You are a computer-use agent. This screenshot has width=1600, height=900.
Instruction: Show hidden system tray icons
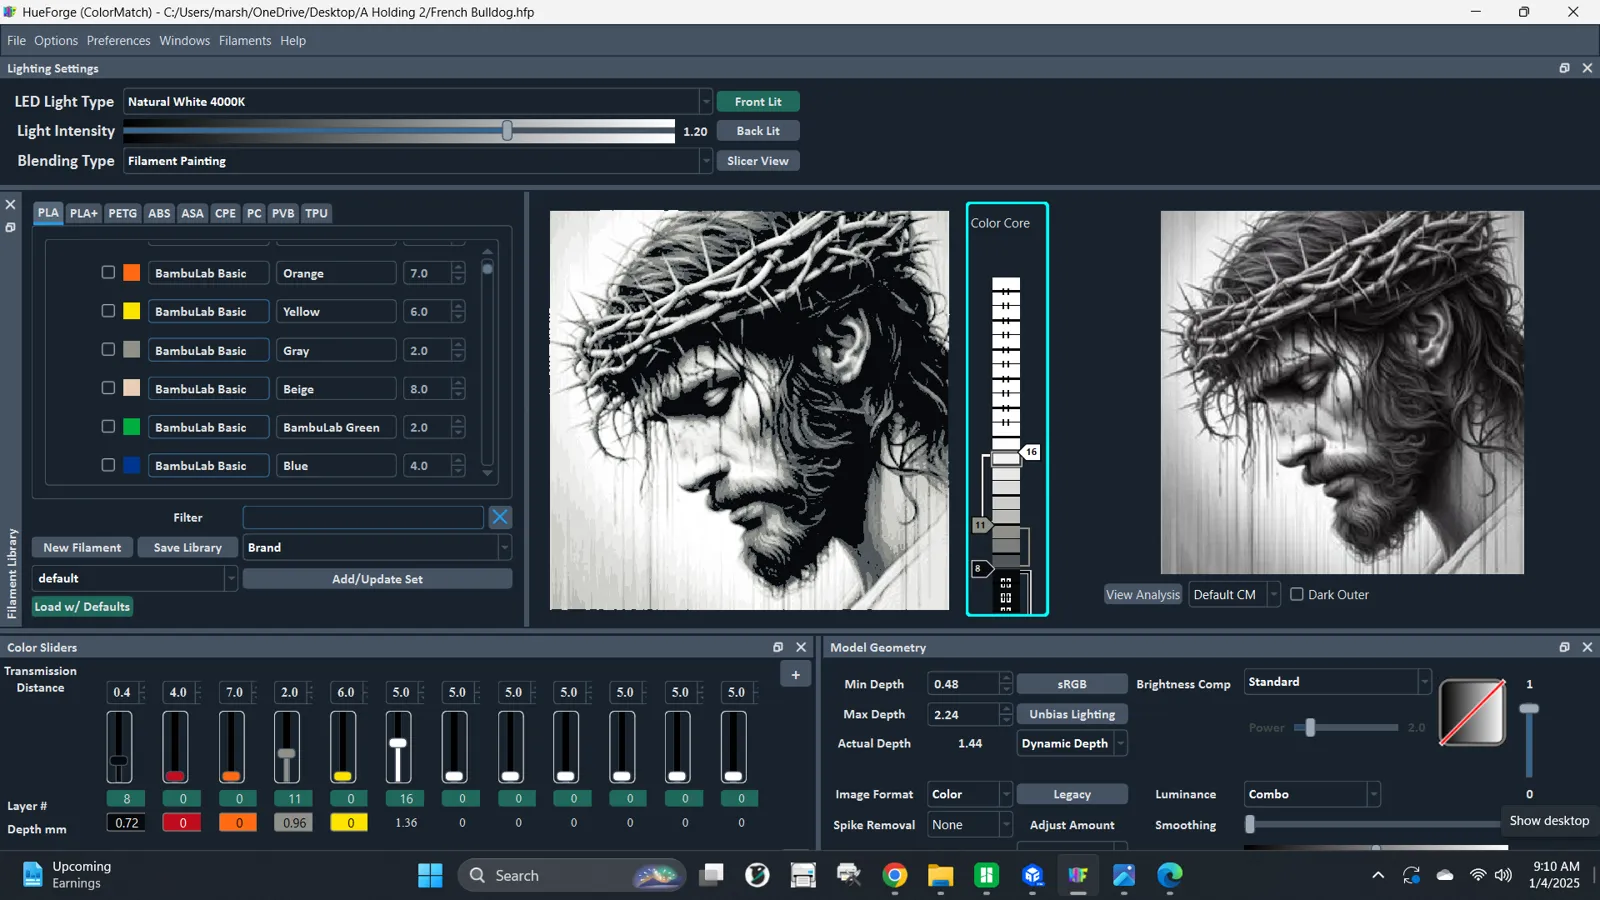1378,875
